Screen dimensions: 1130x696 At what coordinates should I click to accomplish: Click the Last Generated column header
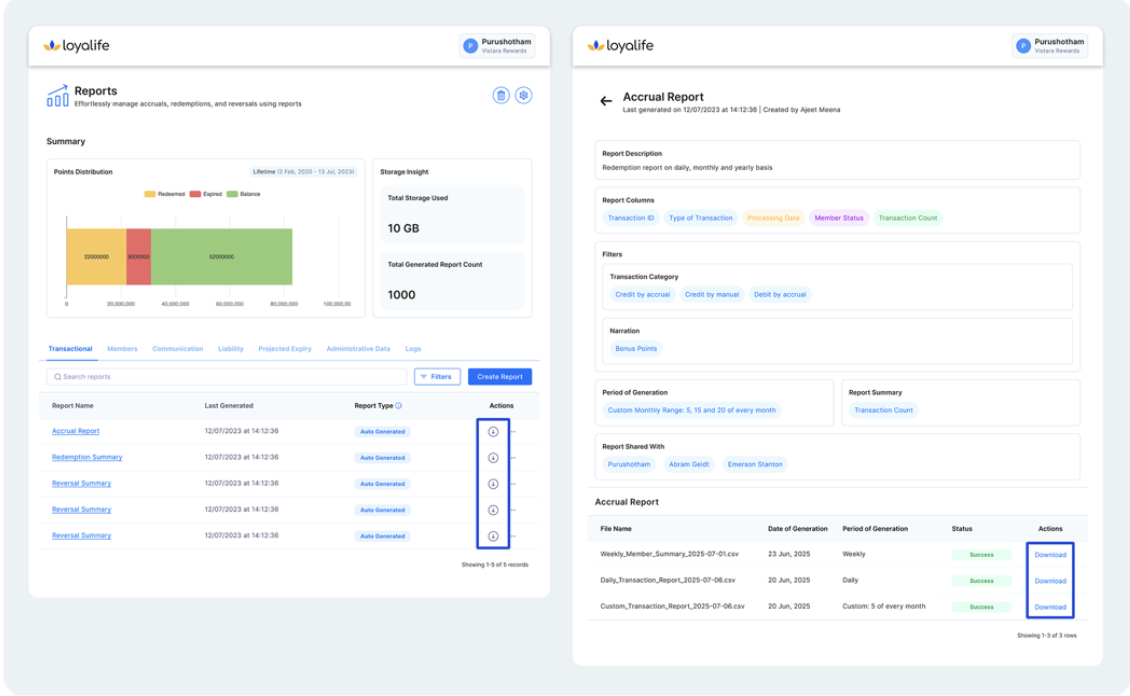coord(228,406)
